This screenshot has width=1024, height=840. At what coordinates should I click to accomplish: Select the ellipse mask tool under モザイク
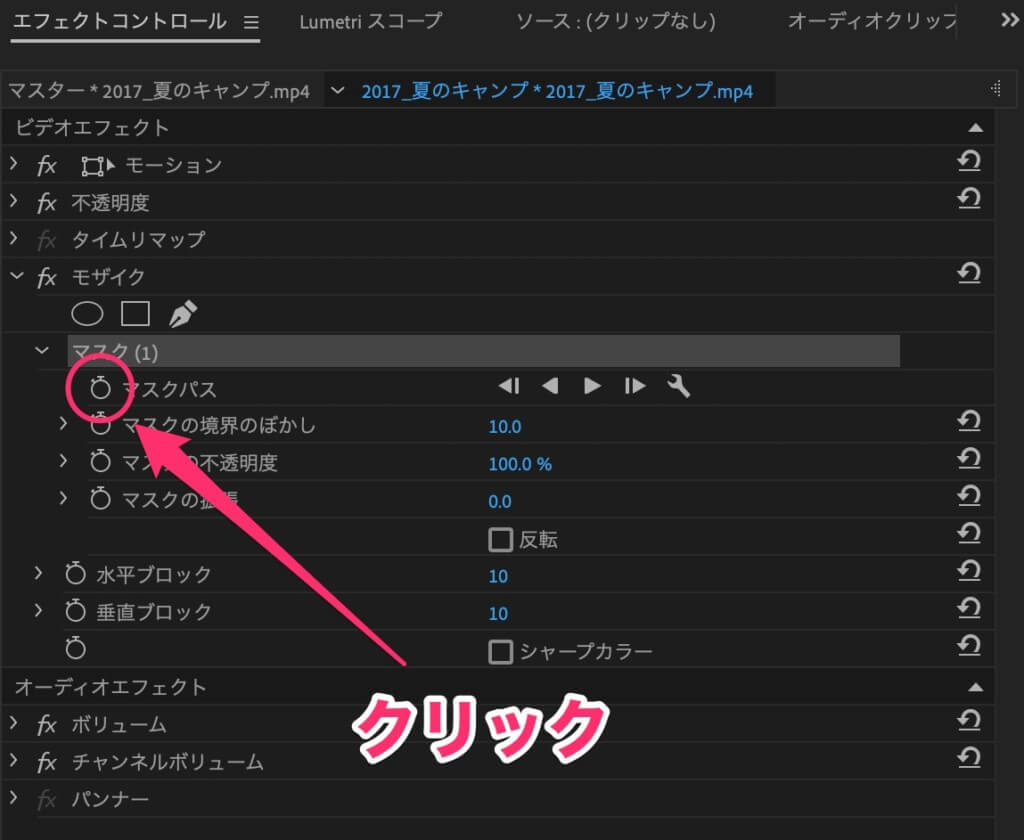click(x=88, y=314)
